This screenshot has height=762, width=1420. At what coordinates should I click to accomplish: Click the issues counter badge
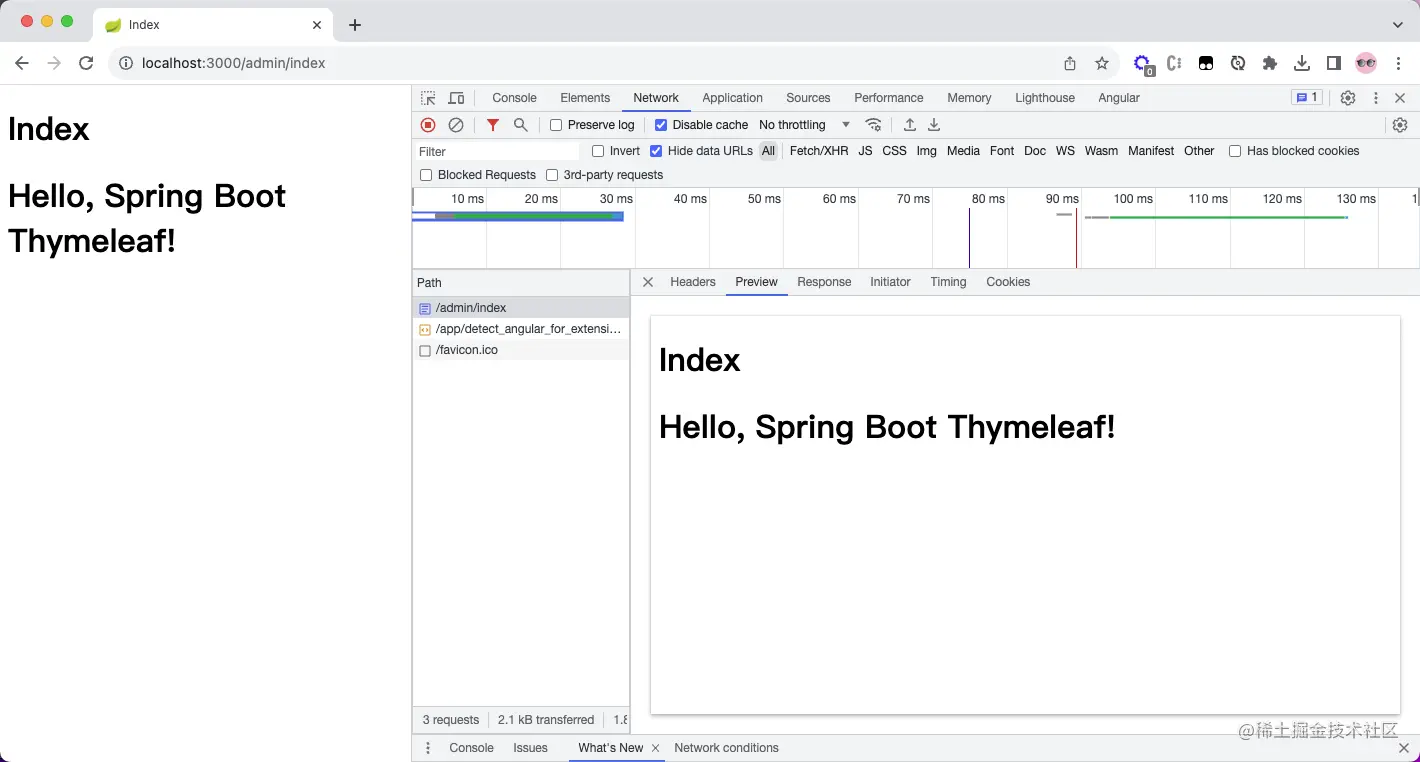pos(1307,98)
